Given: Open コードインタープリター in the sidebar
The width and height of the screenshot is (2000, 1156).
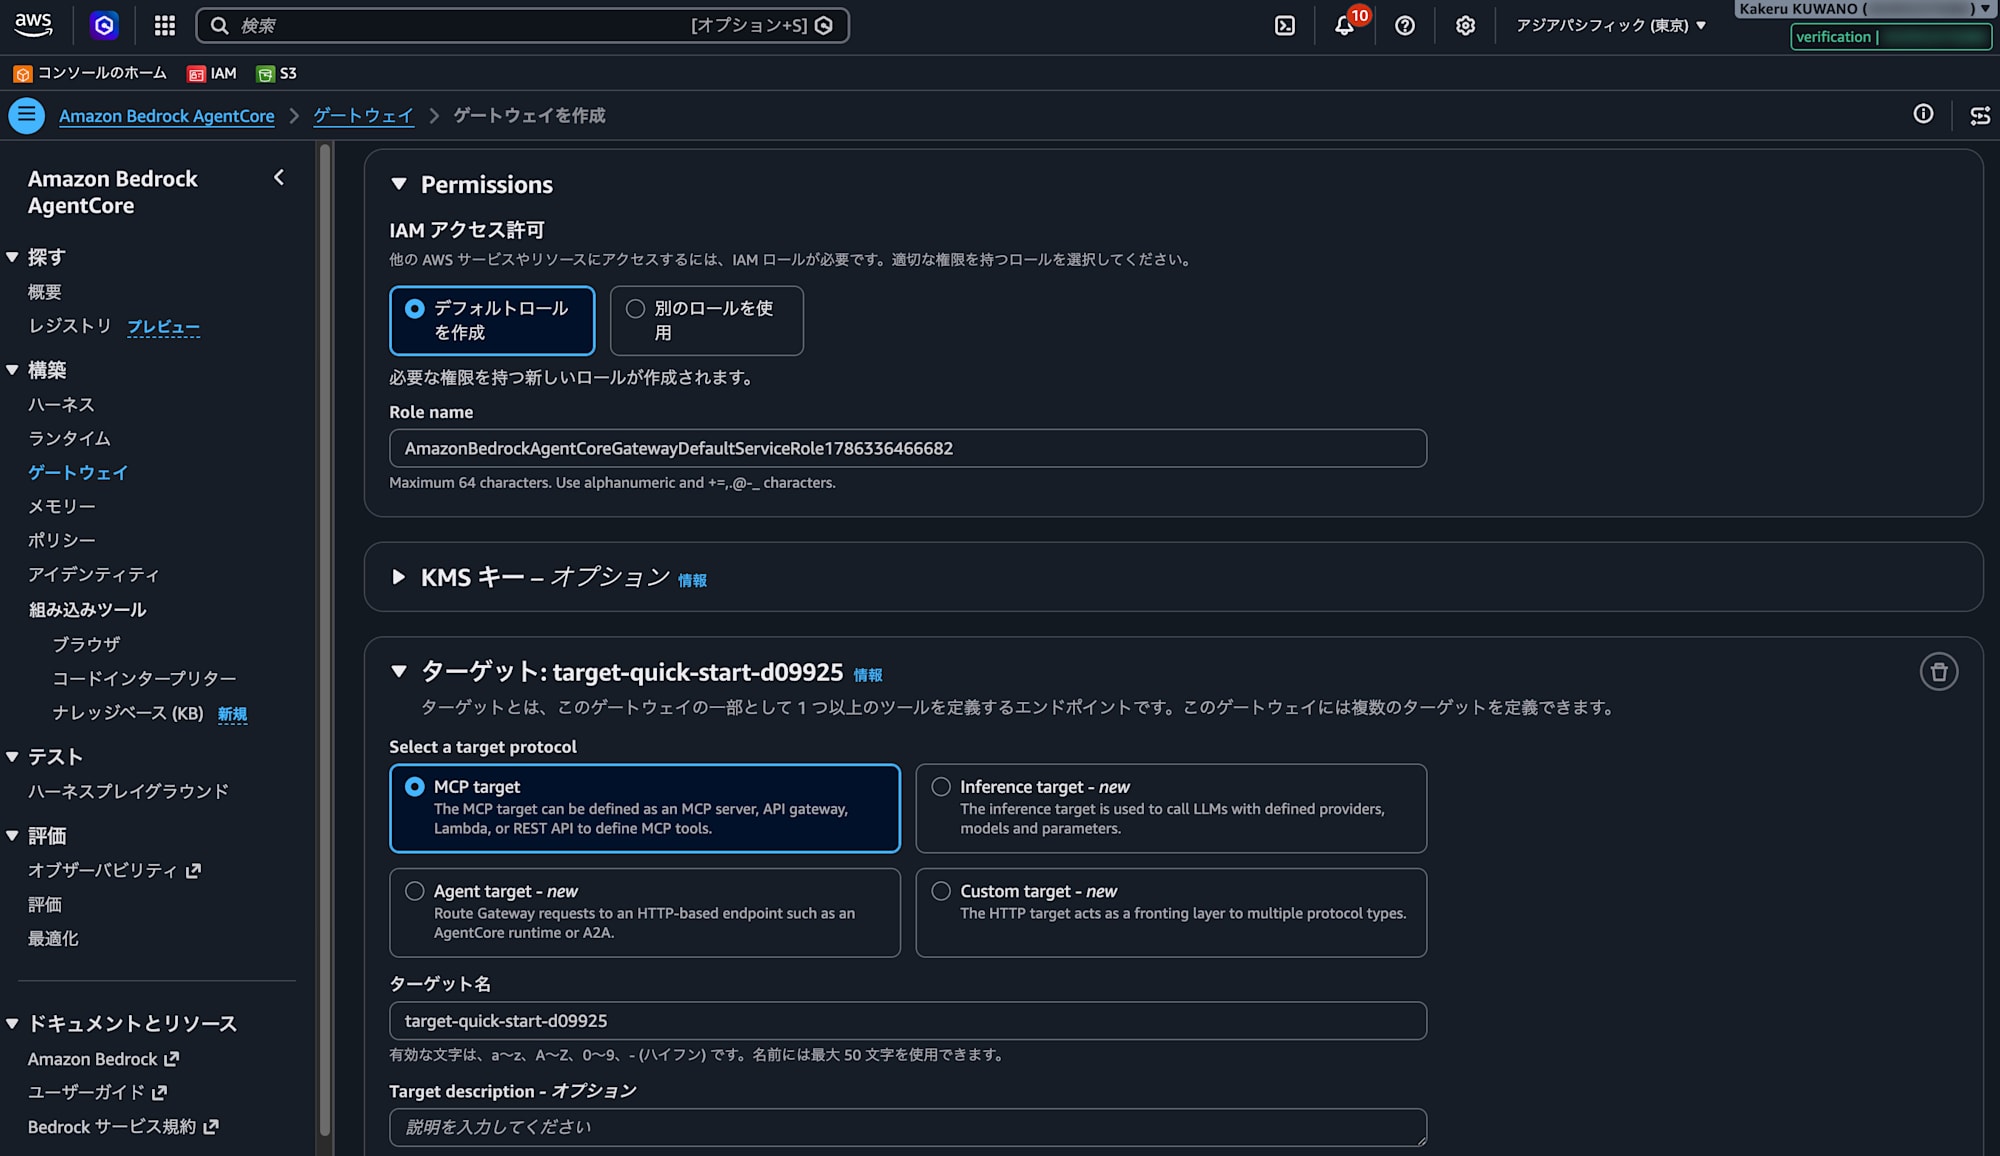Looking at the screenshot, I should [x=144, y=678].
